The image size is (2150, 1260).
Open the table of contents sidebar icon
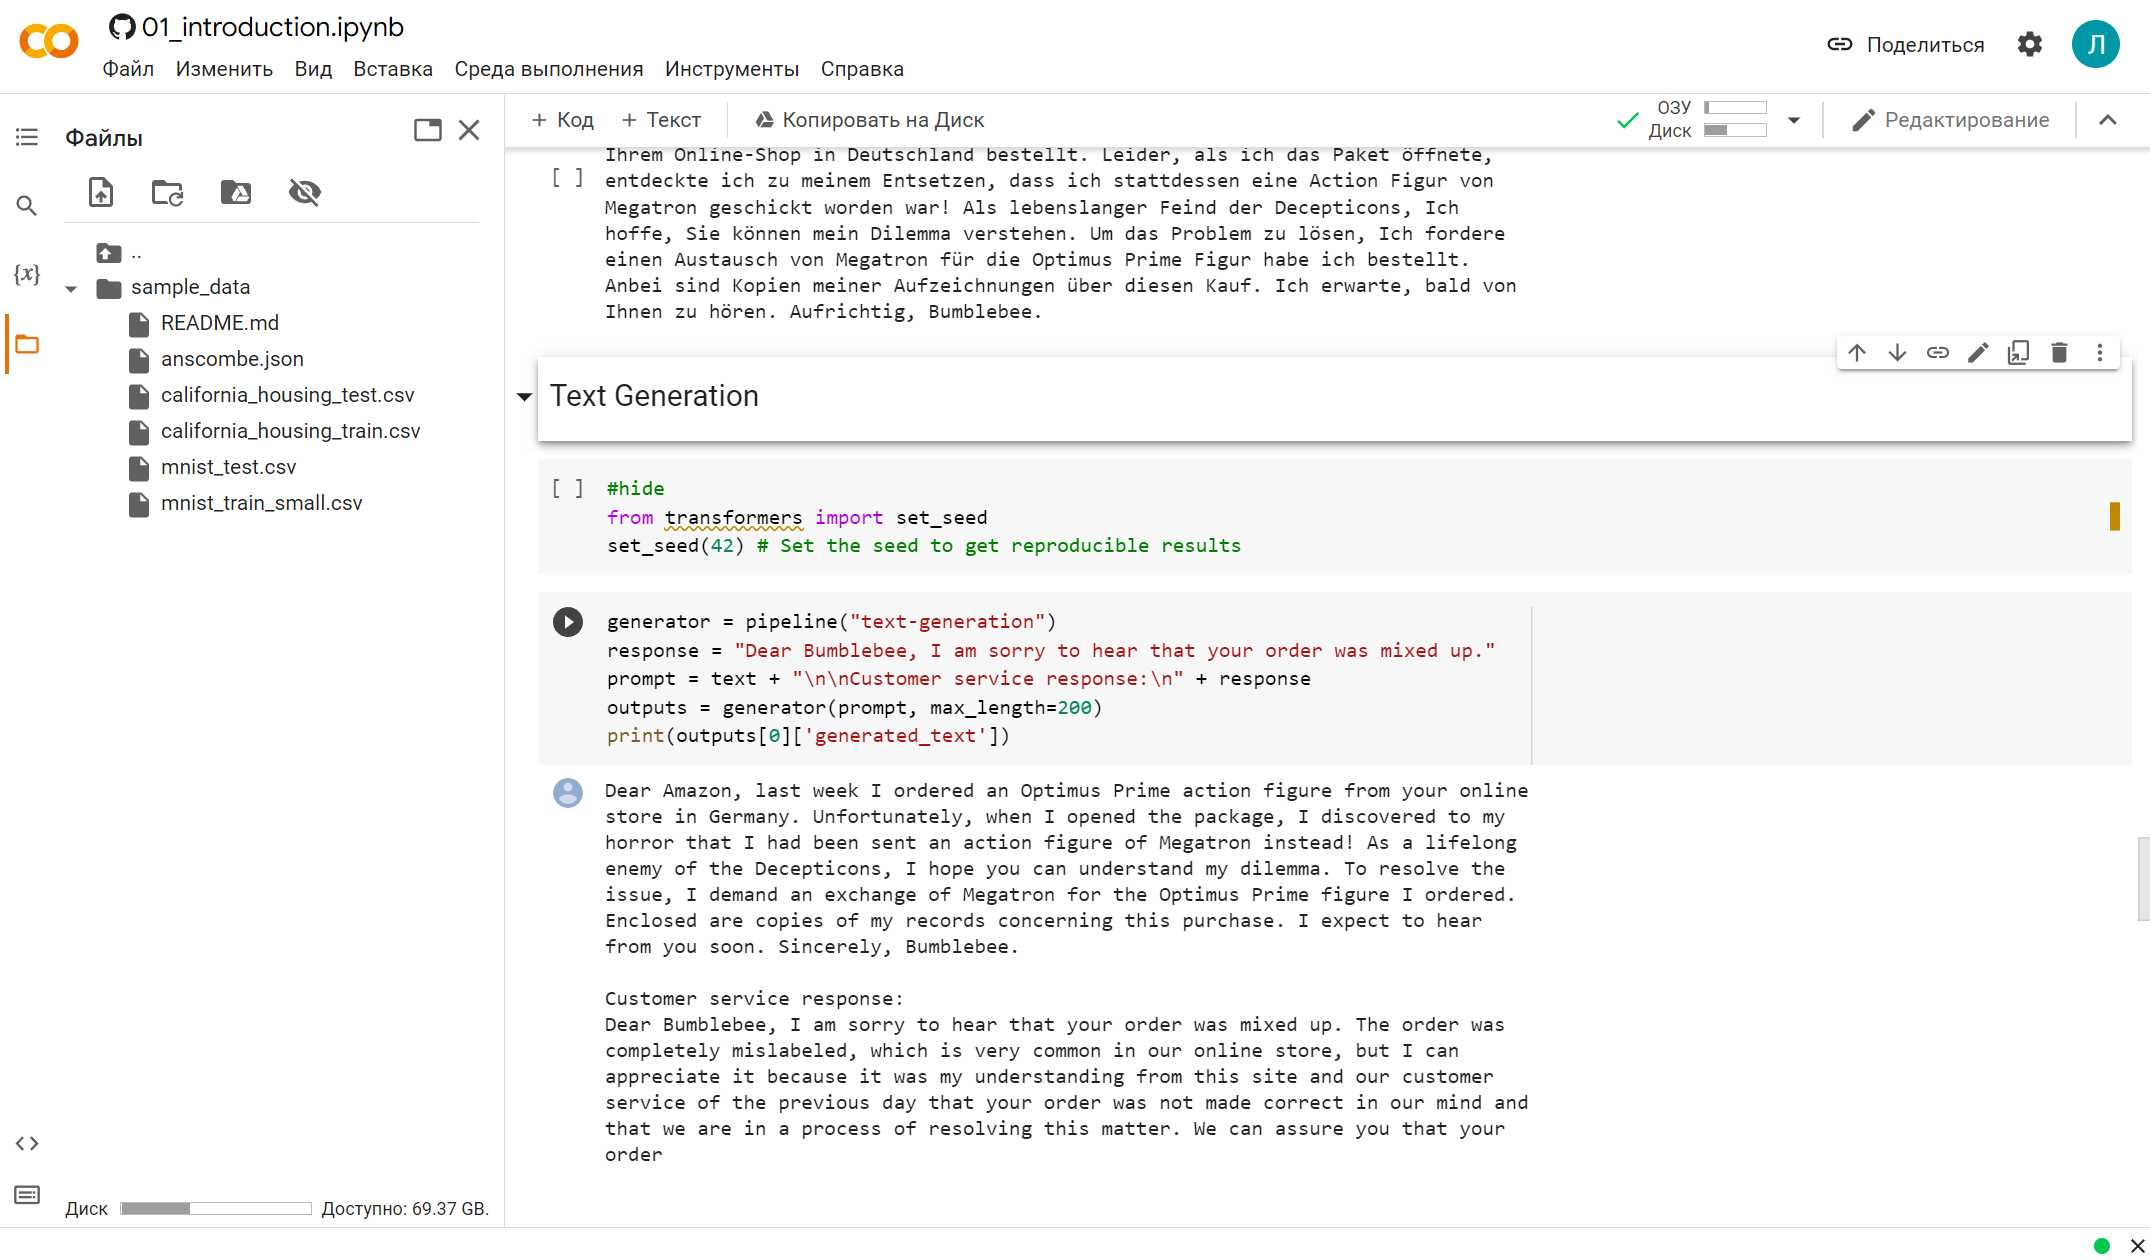click(x=27, y=137)
